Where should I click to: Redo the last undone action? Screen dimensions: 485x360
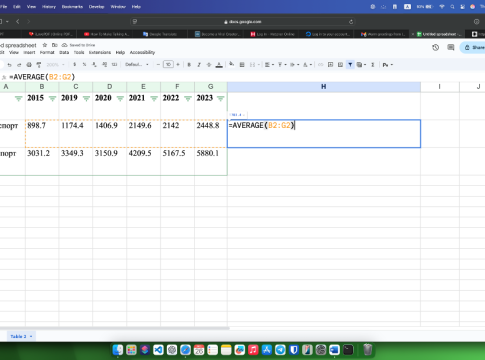(19, 65)
